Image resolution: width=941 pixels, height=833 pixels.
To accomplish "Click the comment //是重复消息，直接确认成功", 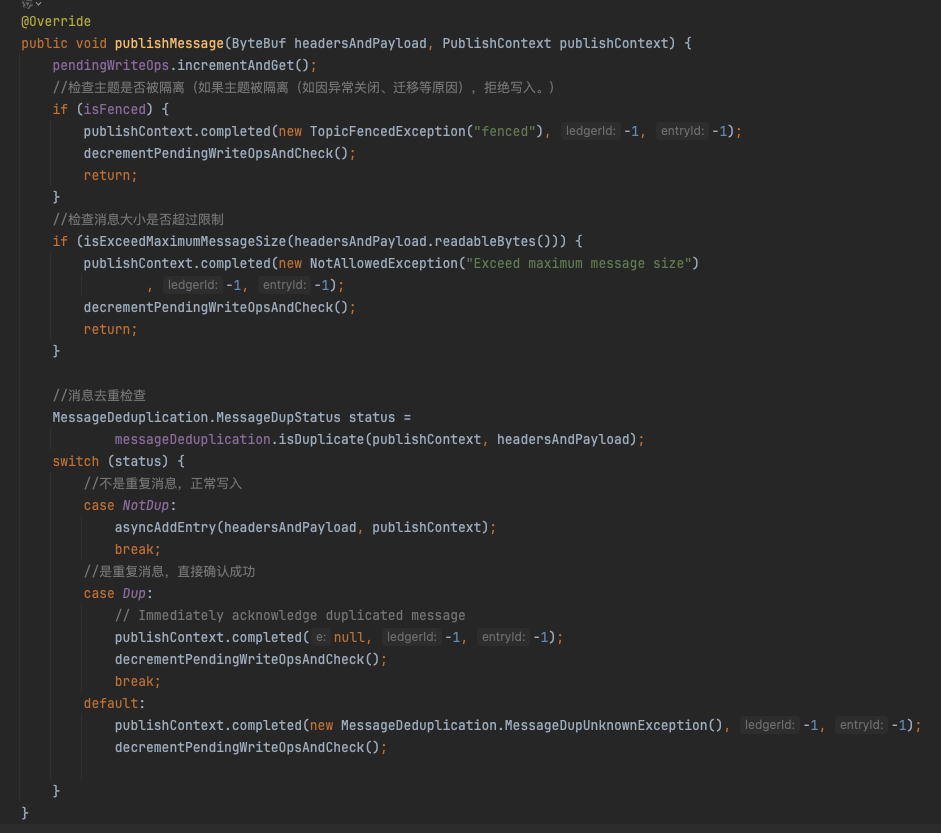I will click(x=169, y=571).
